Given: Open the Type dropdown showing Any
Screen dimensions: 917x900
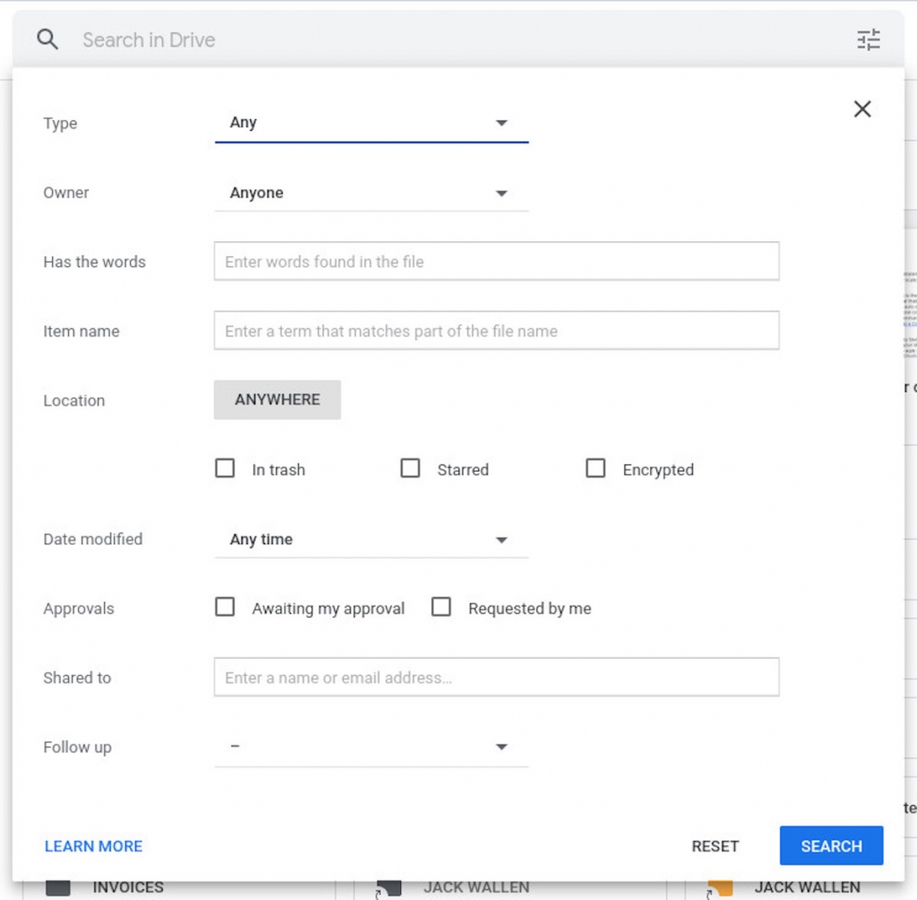Looking at the screenshot, I should [x=370, y=121].
